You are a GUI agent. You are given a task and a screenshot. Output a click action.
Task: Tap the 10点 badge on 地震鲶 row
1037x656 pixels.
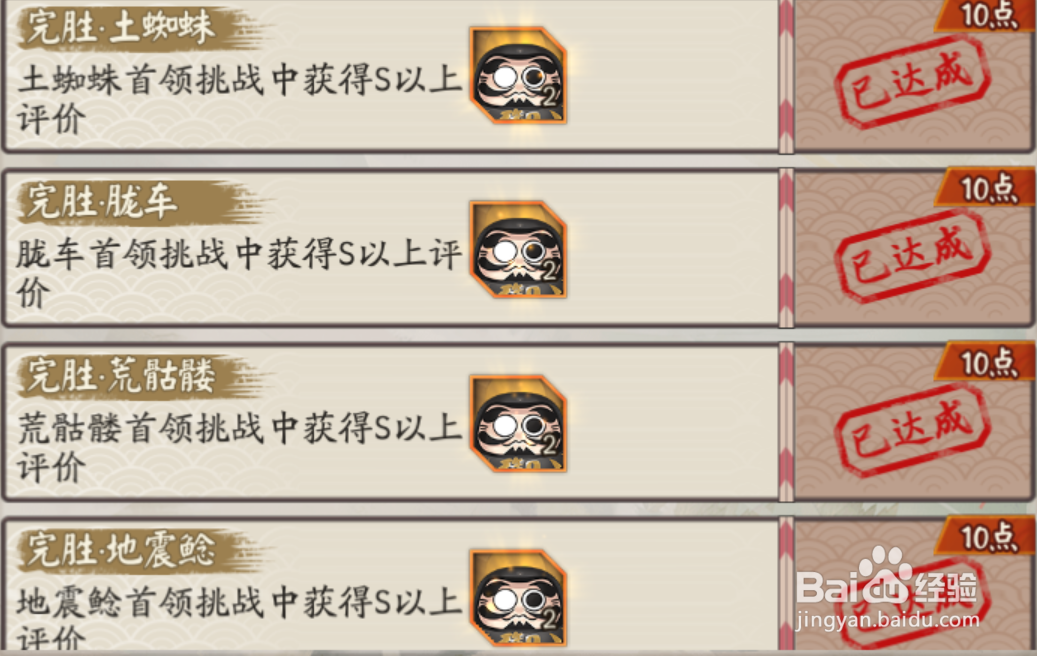point(987,536)
